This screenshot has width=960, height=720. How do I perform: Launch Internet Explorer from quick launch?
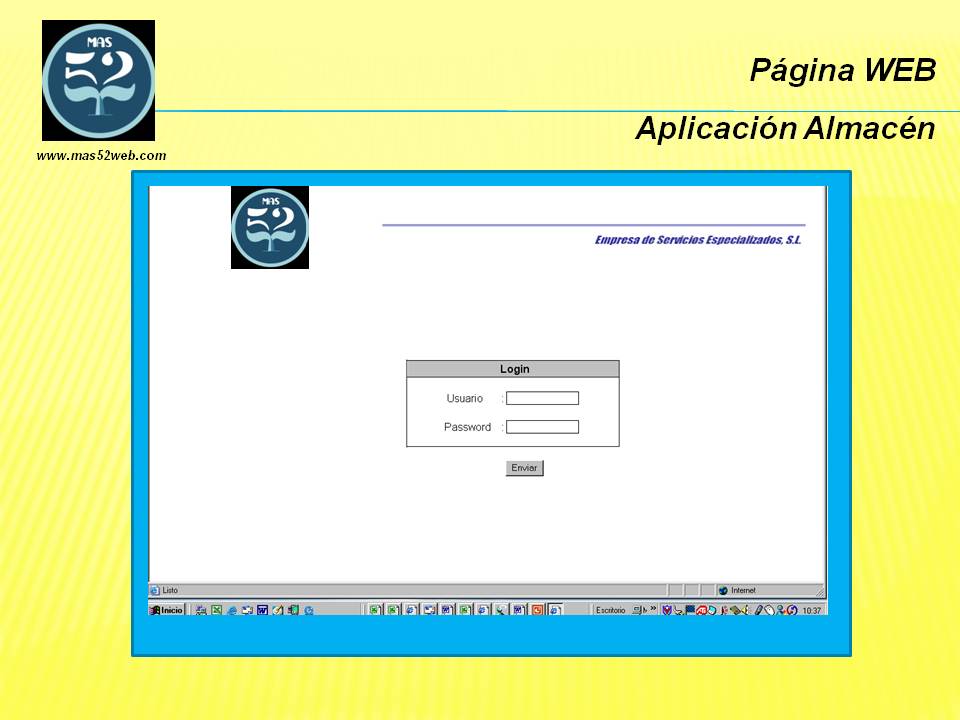[231, 610]
